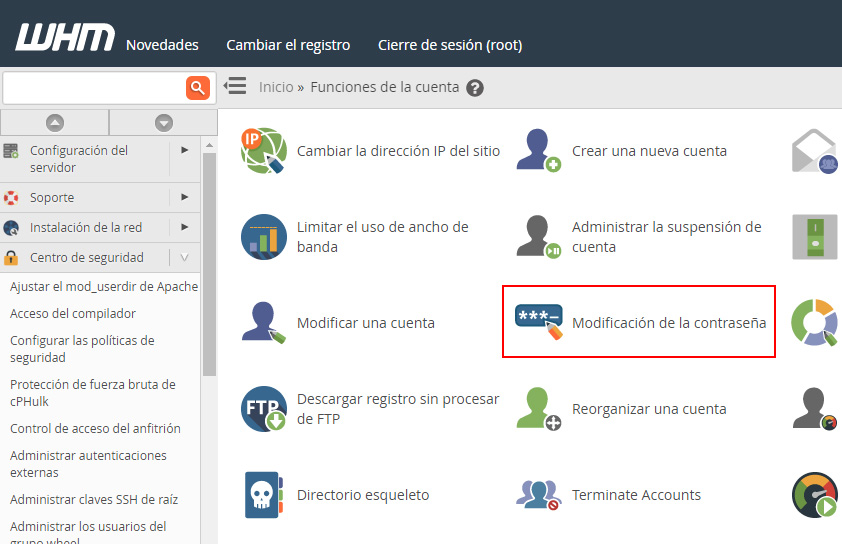Expand the Configuración del servidor section
Image resolution: width=842 pixels, height=544 pixels.
coord(185,150)
